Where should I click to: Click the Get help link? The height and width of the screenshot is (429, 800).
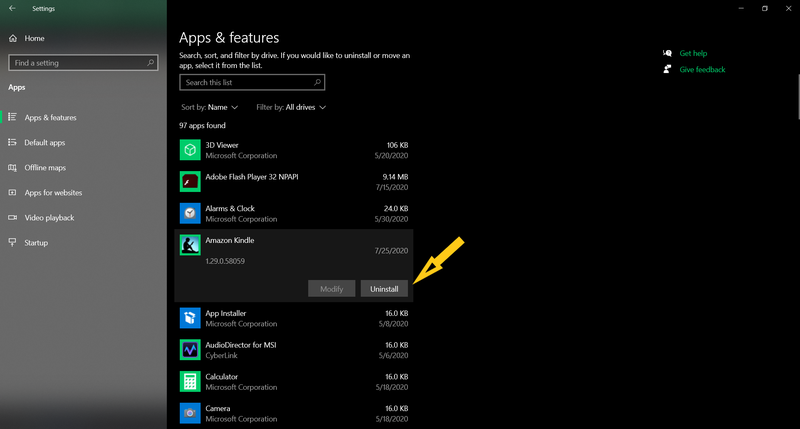693,53
